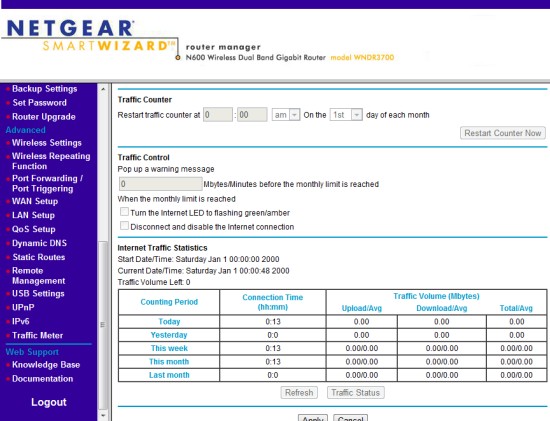Click the Download/Avg column header
Viewport: 550px width, 421px height.
click(x=442, y=308)
